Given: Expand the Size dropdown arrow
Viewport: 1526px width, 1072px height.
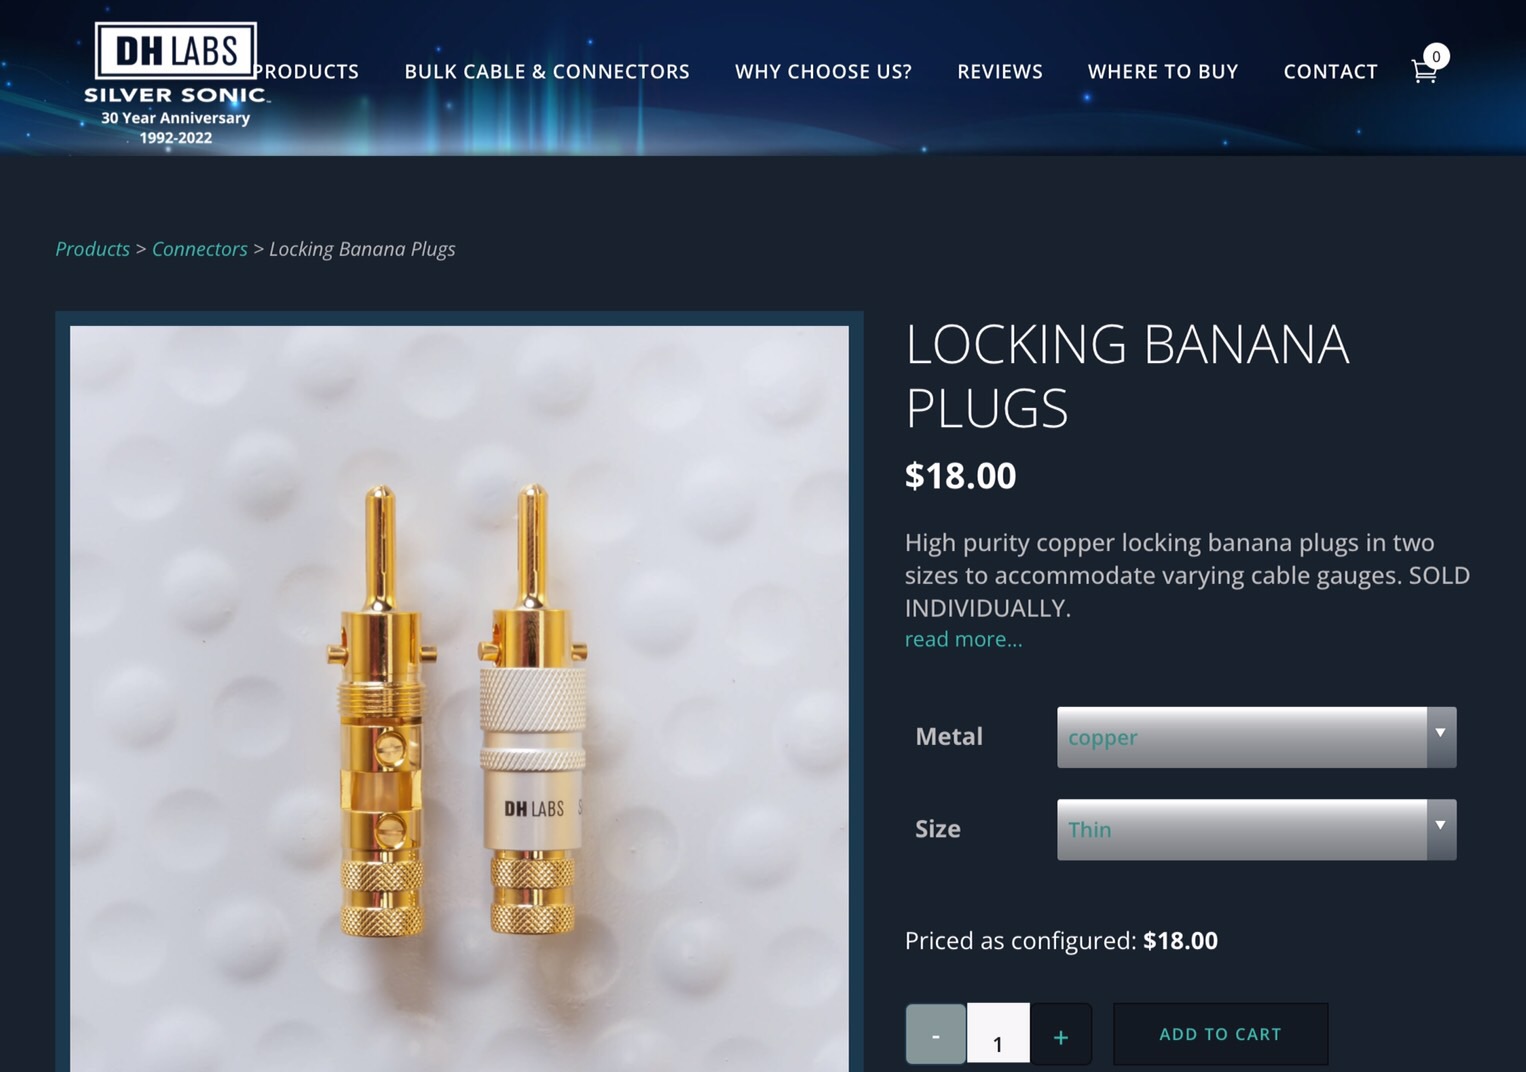Looking at the screenshot, I should (x=1441, y=829).
